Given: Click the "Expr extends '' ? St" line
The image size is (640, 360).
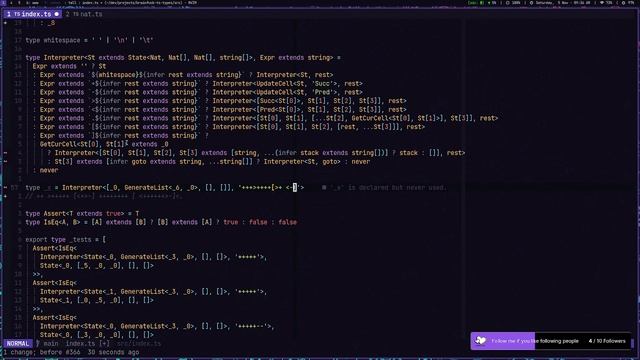Looking at the screenshot, I should point(69,66).
